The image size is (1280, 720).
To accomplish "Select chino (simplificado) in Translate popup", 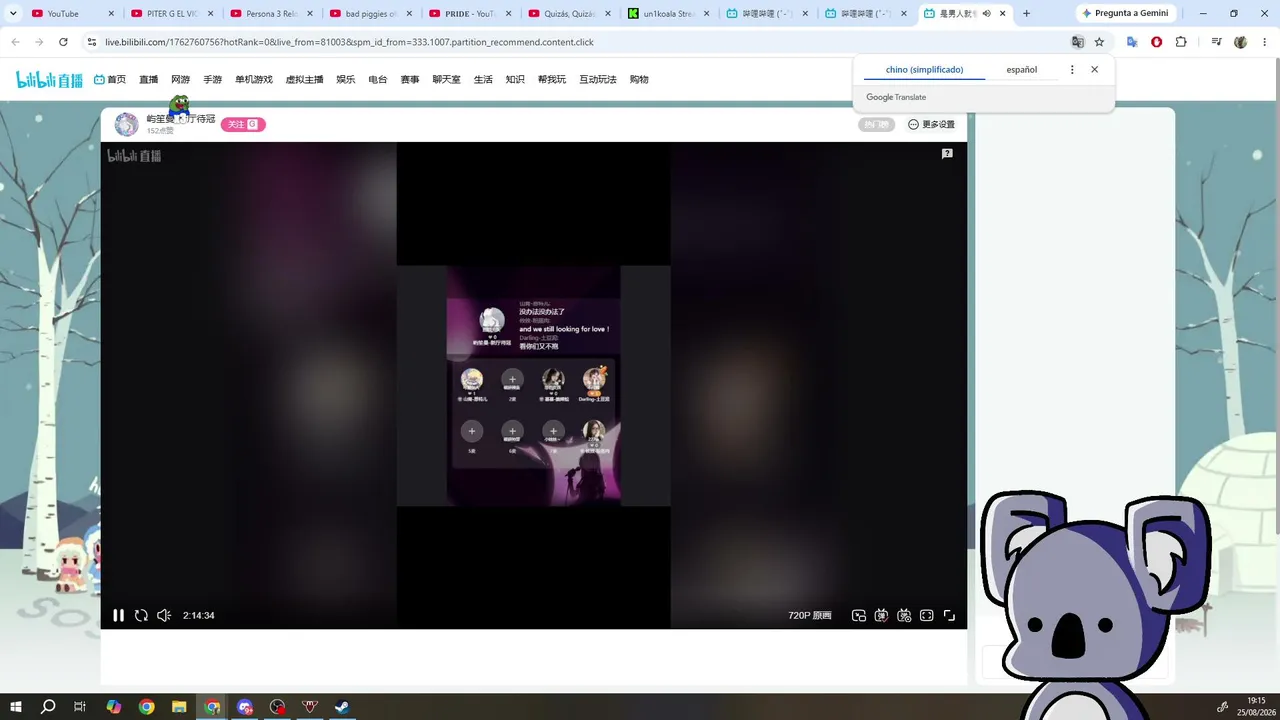I will [x=925, y=70].
